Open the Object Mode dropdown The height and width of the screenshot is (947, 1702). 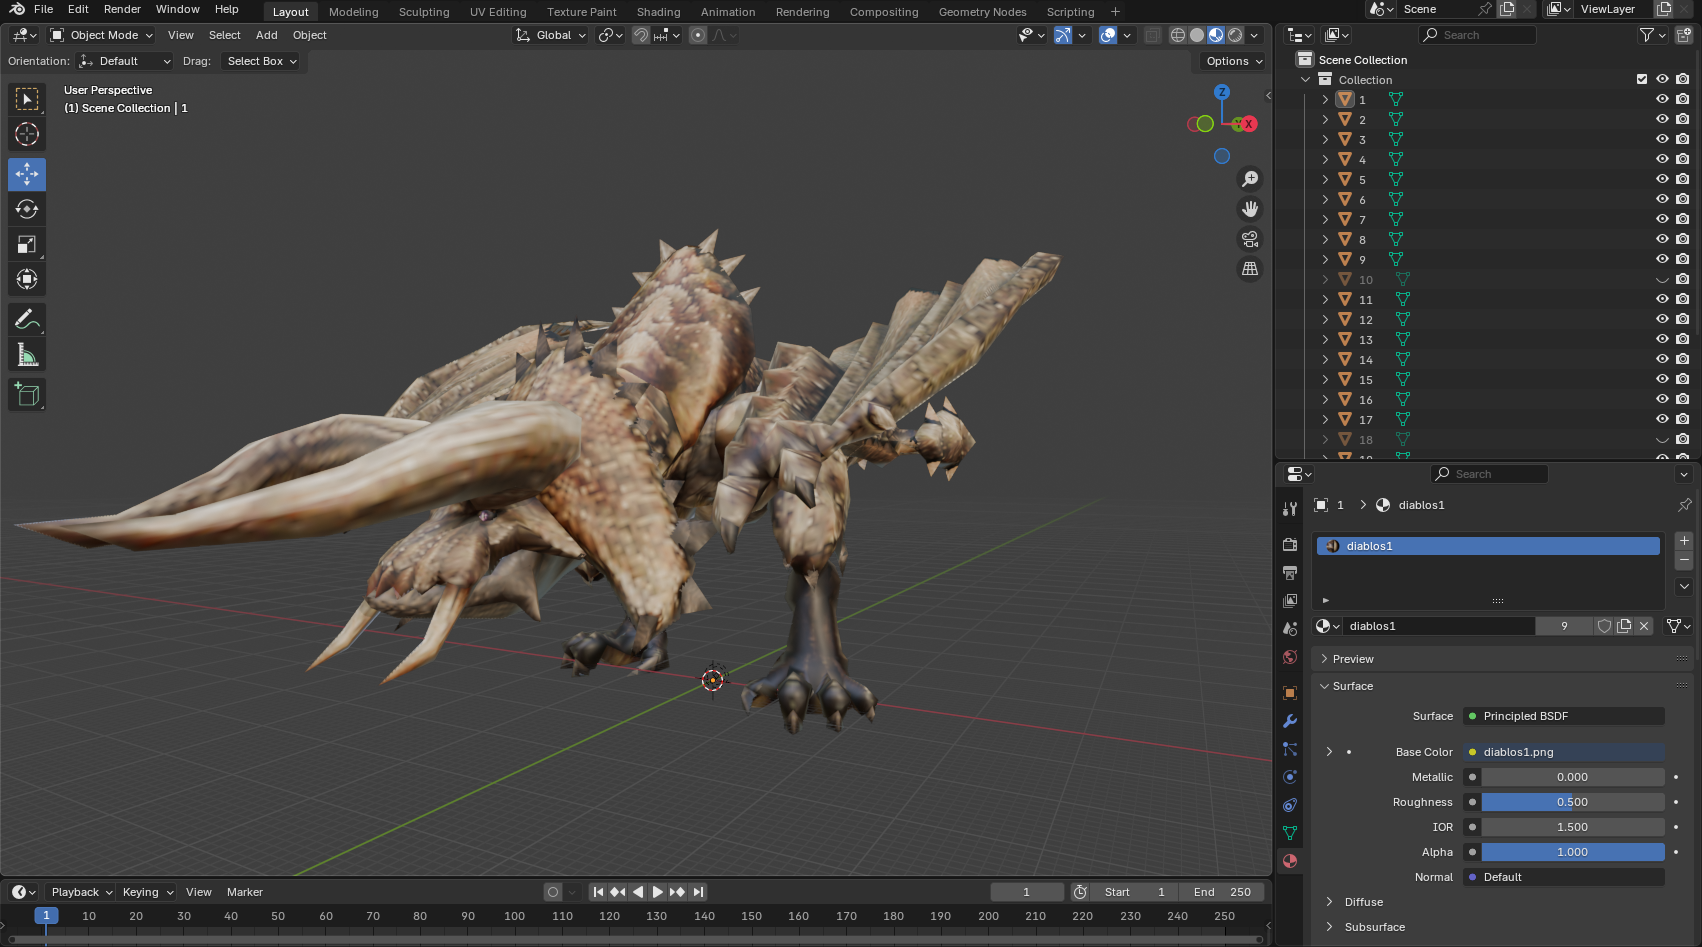(102, 35)
